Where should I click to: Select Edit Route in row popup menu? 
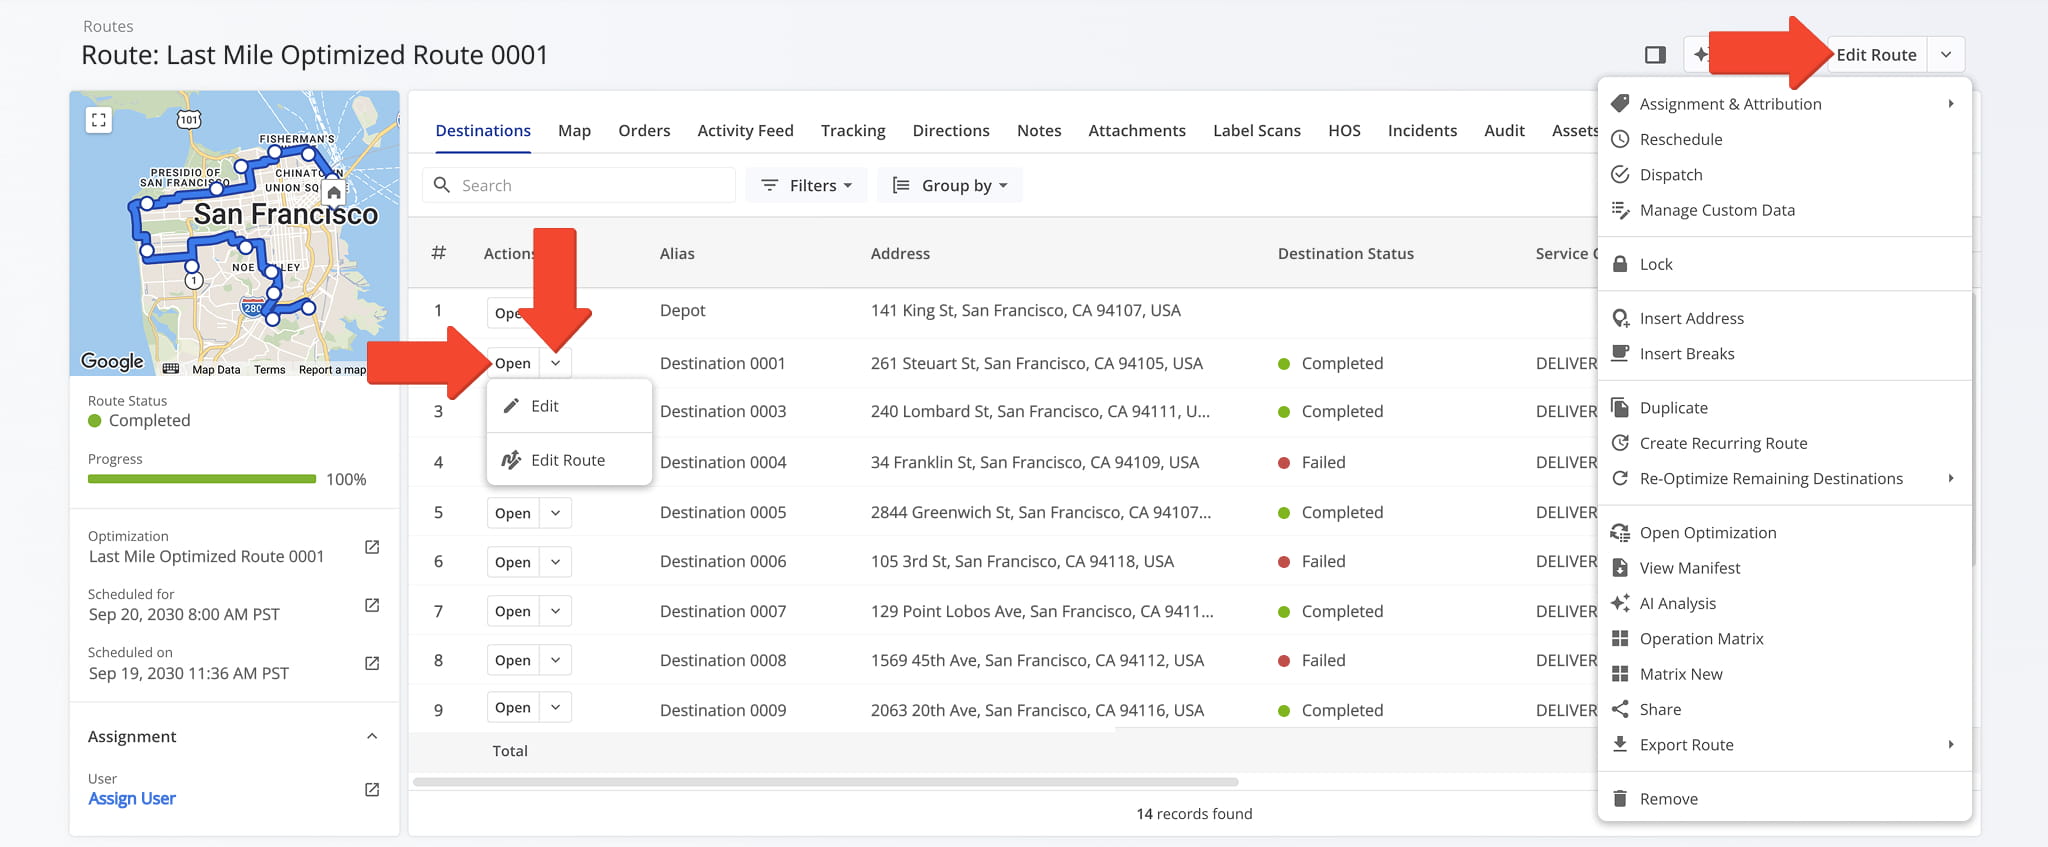click(568, 460)
